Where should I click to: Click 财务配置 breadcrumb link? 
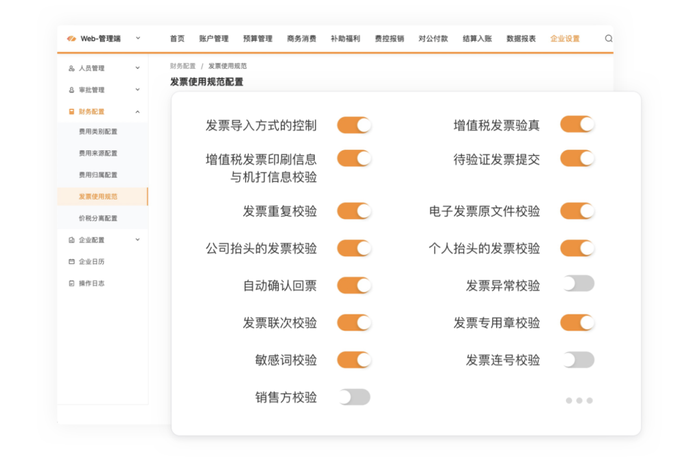(x=183, y=66)
